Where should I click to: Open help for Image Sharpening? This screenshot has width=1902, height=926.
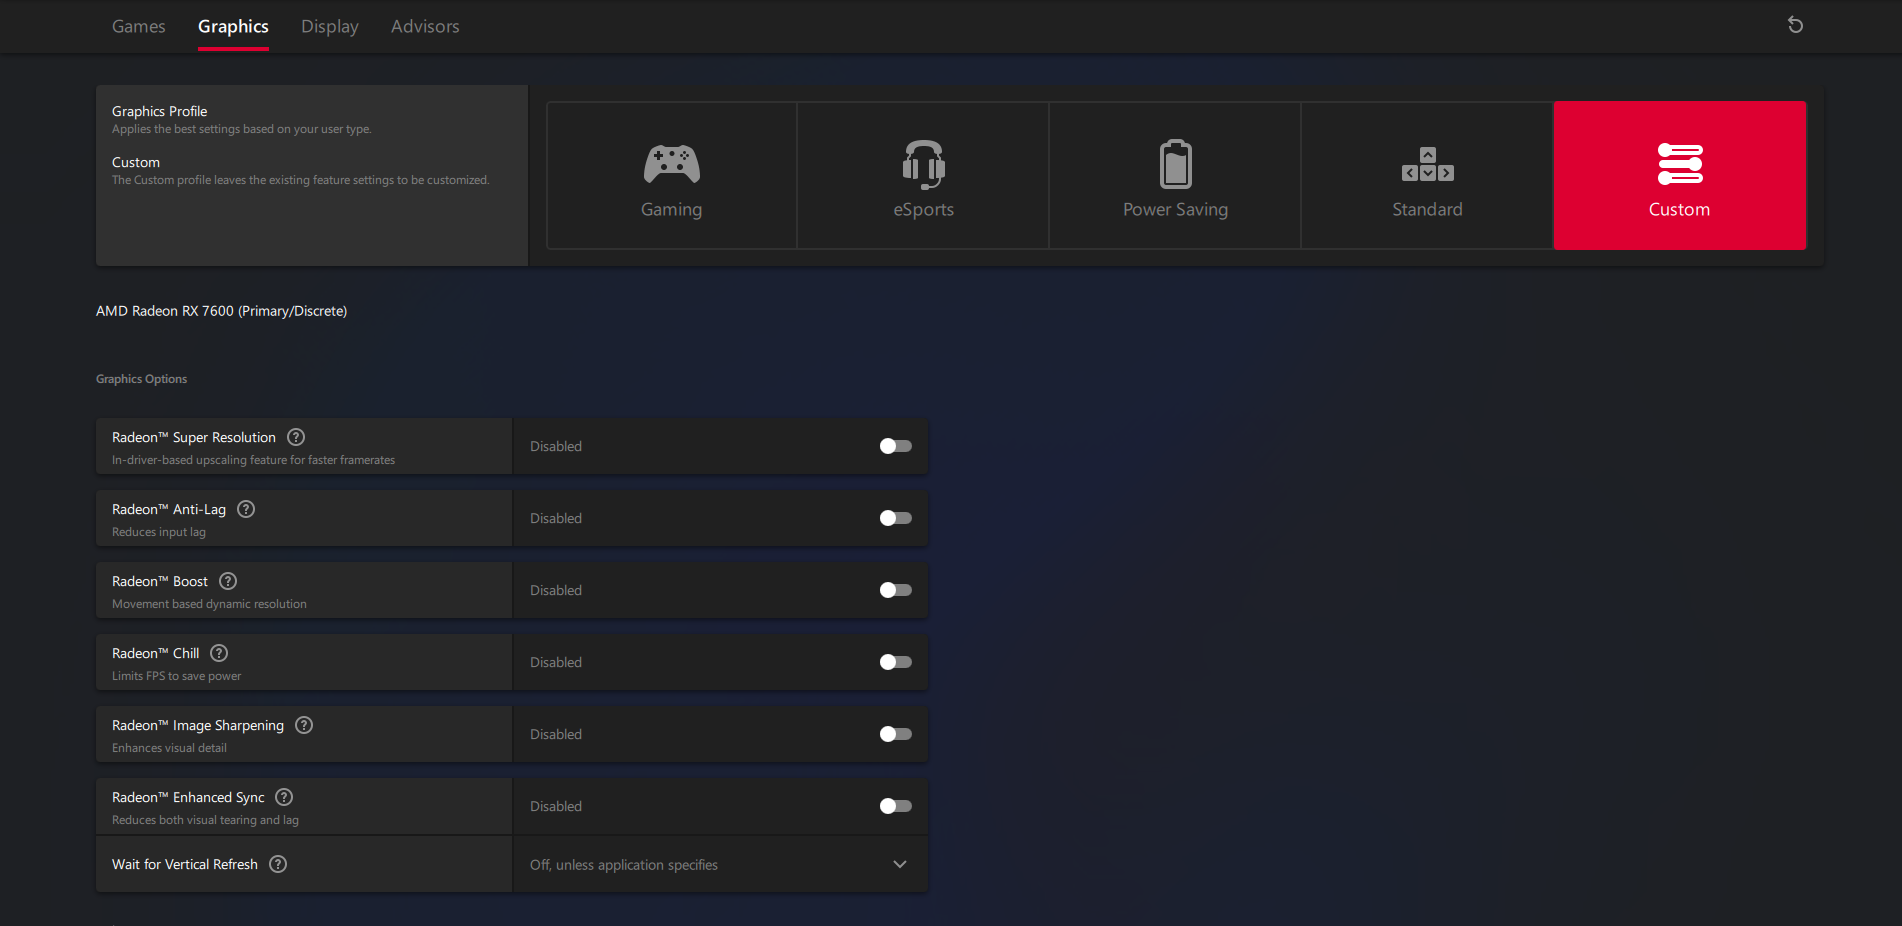pyautogui.click(x=304, y=725)
